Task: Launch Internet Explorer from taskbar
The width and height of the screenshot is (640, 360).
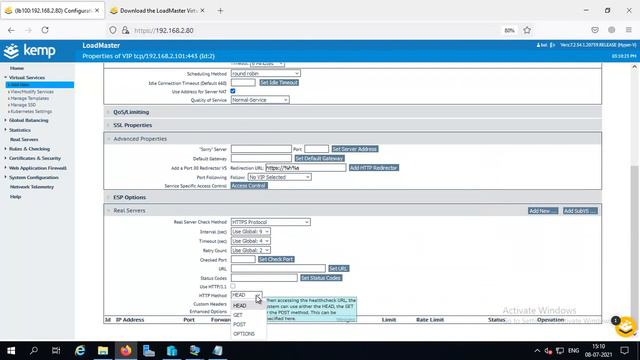Action: tap(80, 351)
